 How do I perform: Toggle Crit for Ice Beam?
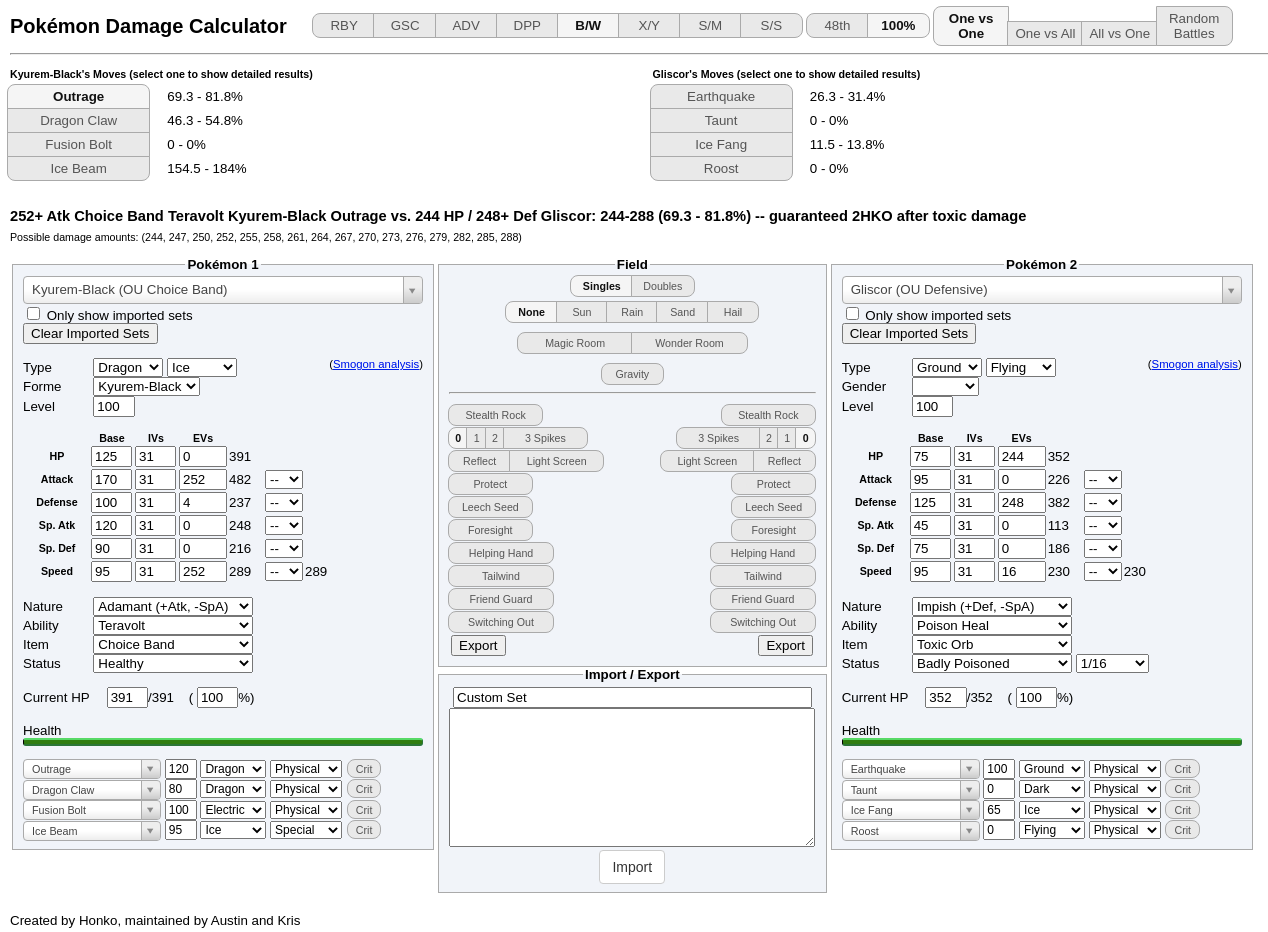click(364, 830)
